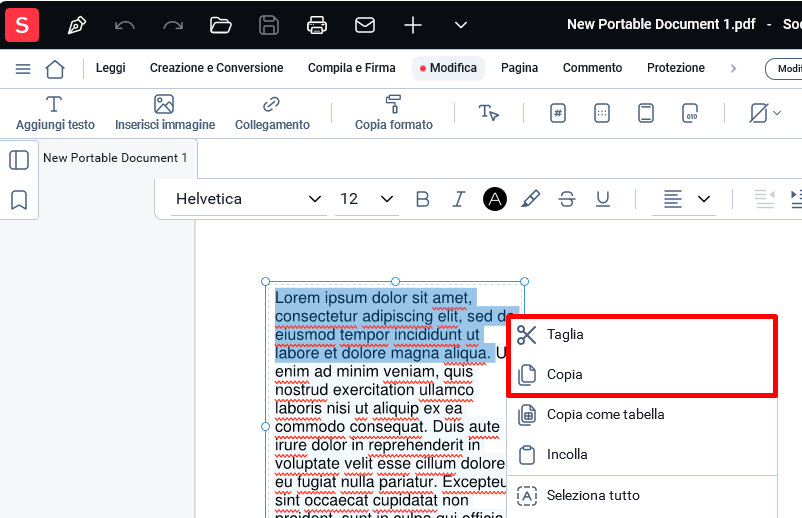Select the New Portable Document 1 tab

click(115, 158)
